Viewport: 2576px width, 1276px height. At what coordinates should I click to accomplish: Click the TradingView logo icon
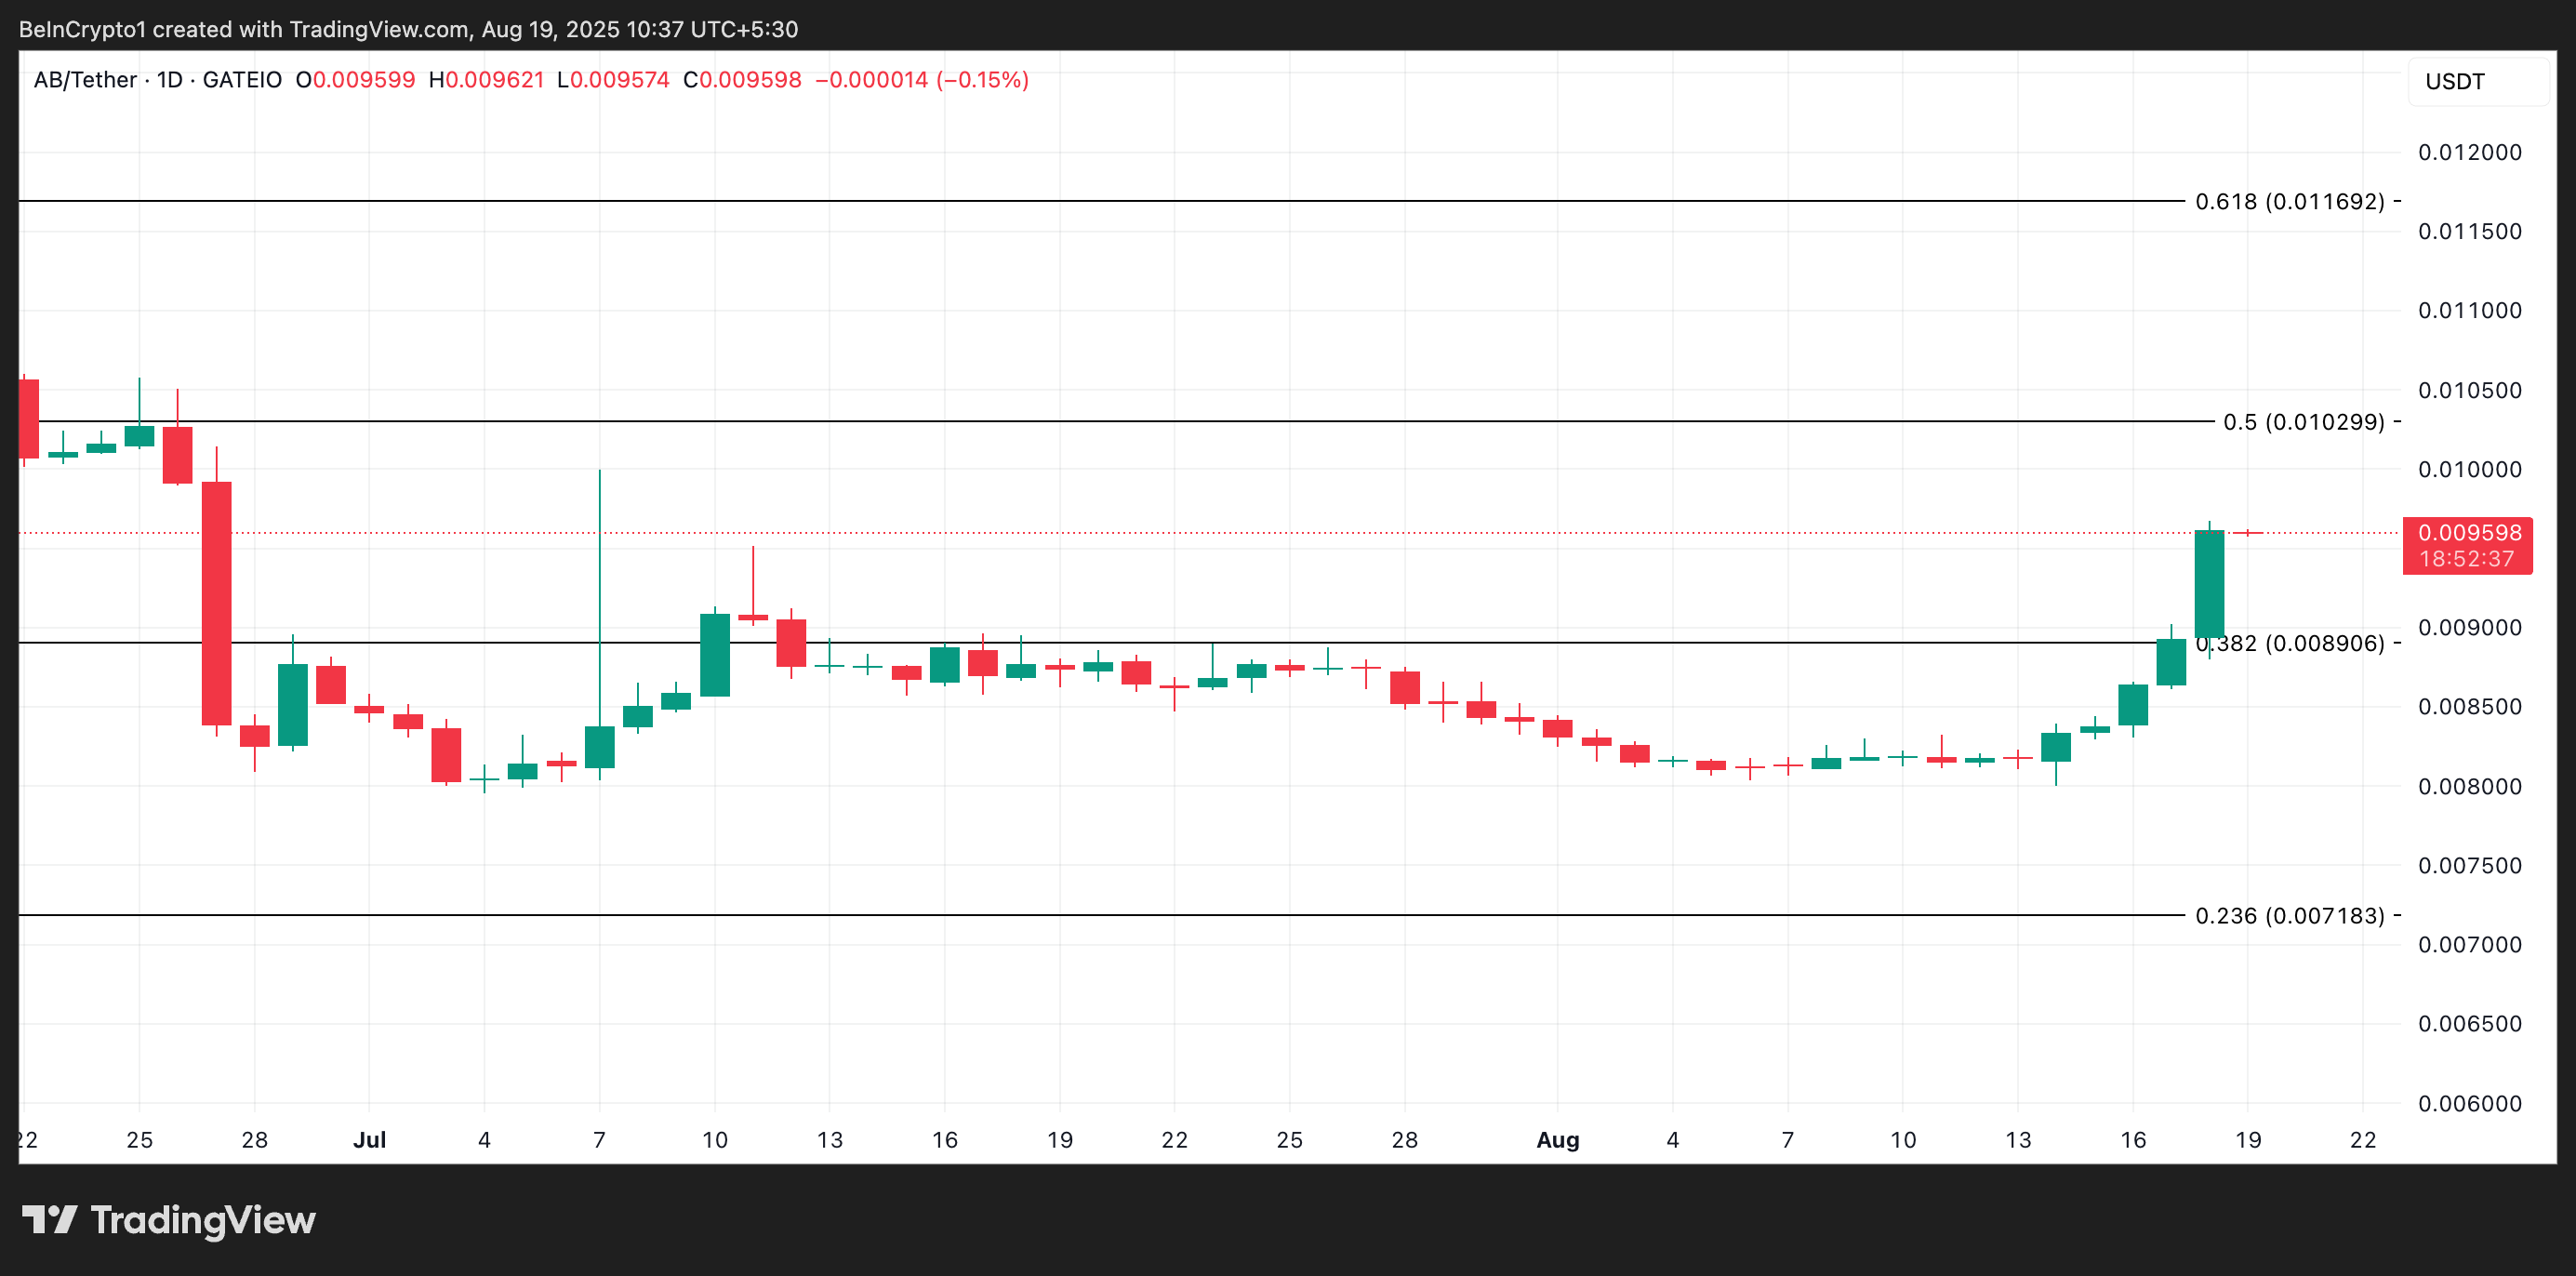click(49, 1219)
